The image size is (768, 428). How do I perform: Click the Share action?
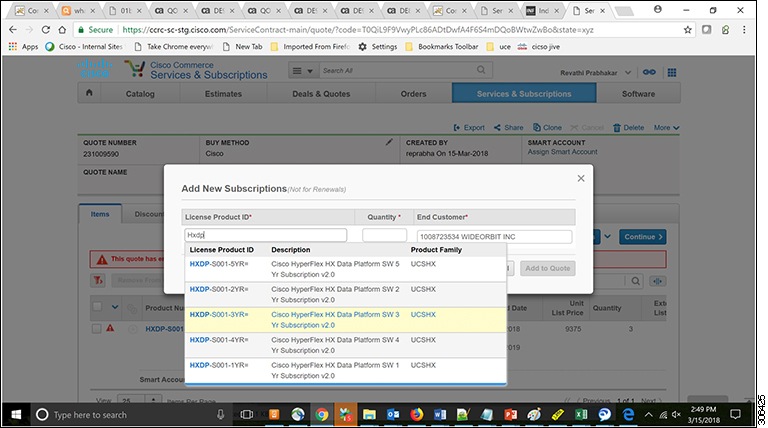coord(508,127)
